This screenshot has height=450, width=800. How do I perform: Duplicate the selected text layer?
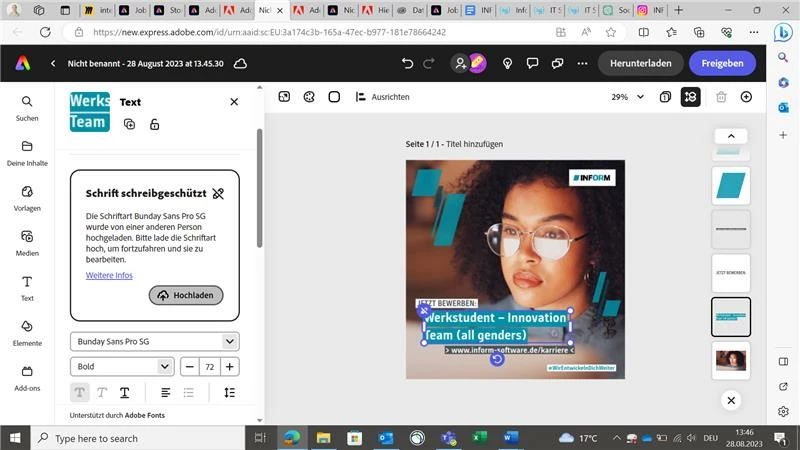click(130, 124)
